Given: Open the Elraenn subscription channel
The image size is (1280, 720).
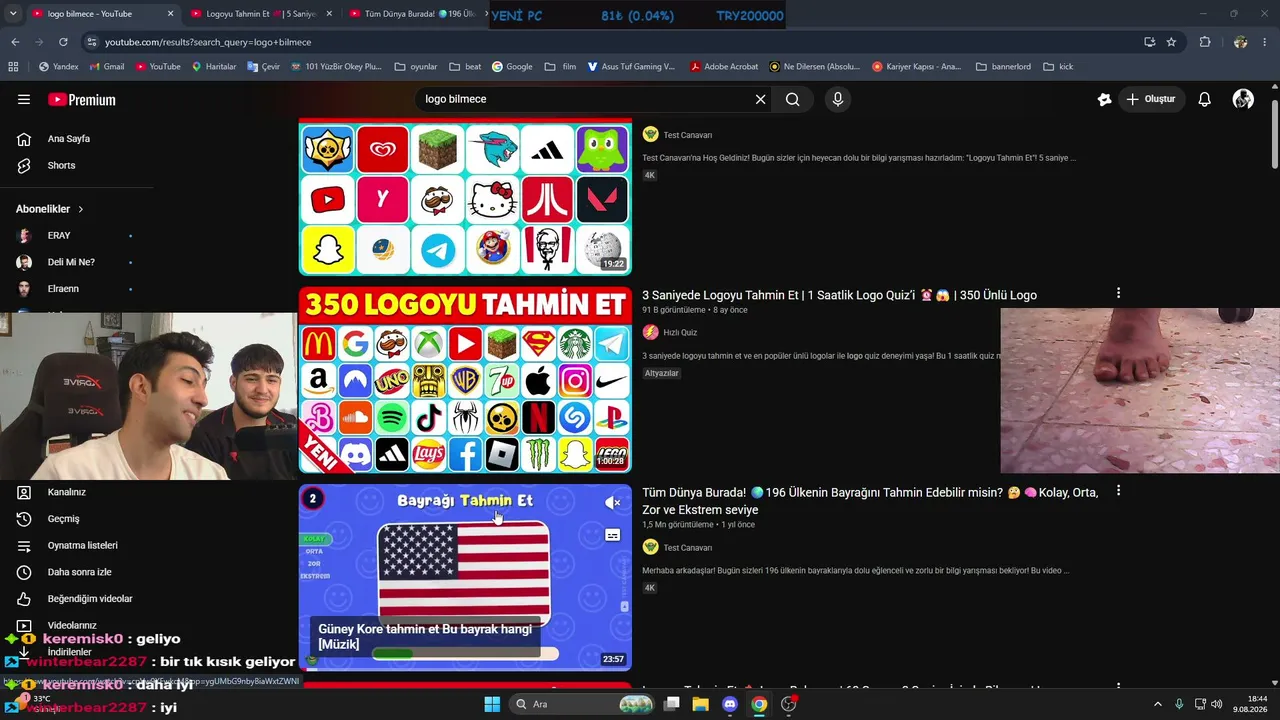Looking at the screenshot, I should tap(63, 289).
